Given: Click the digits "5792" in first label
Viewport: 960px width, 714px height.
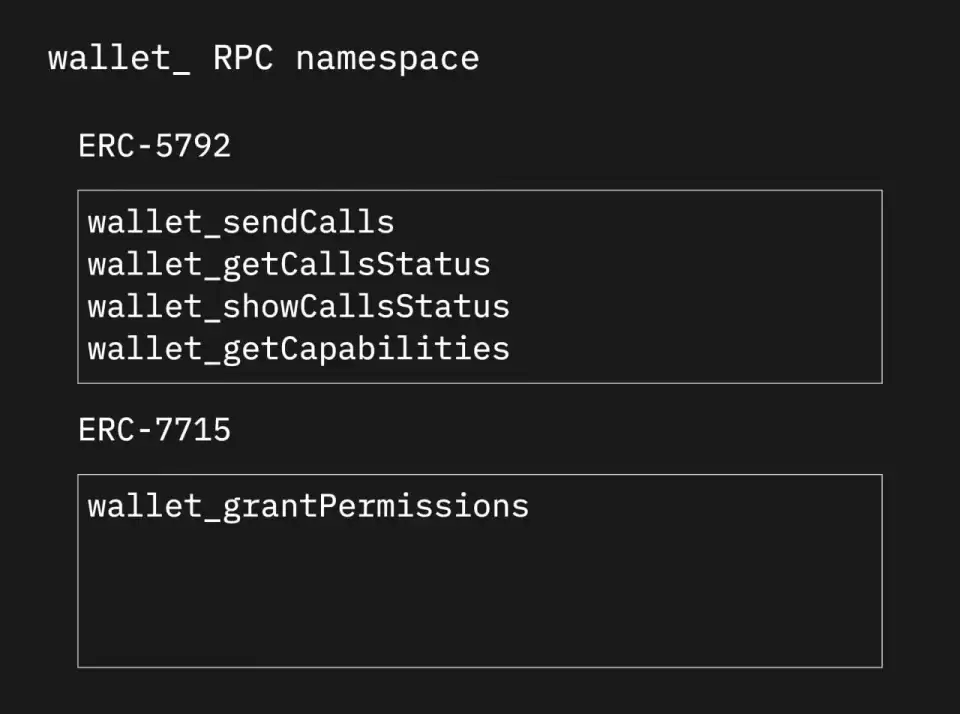Looking at the screenshot, I should [194, 146].
